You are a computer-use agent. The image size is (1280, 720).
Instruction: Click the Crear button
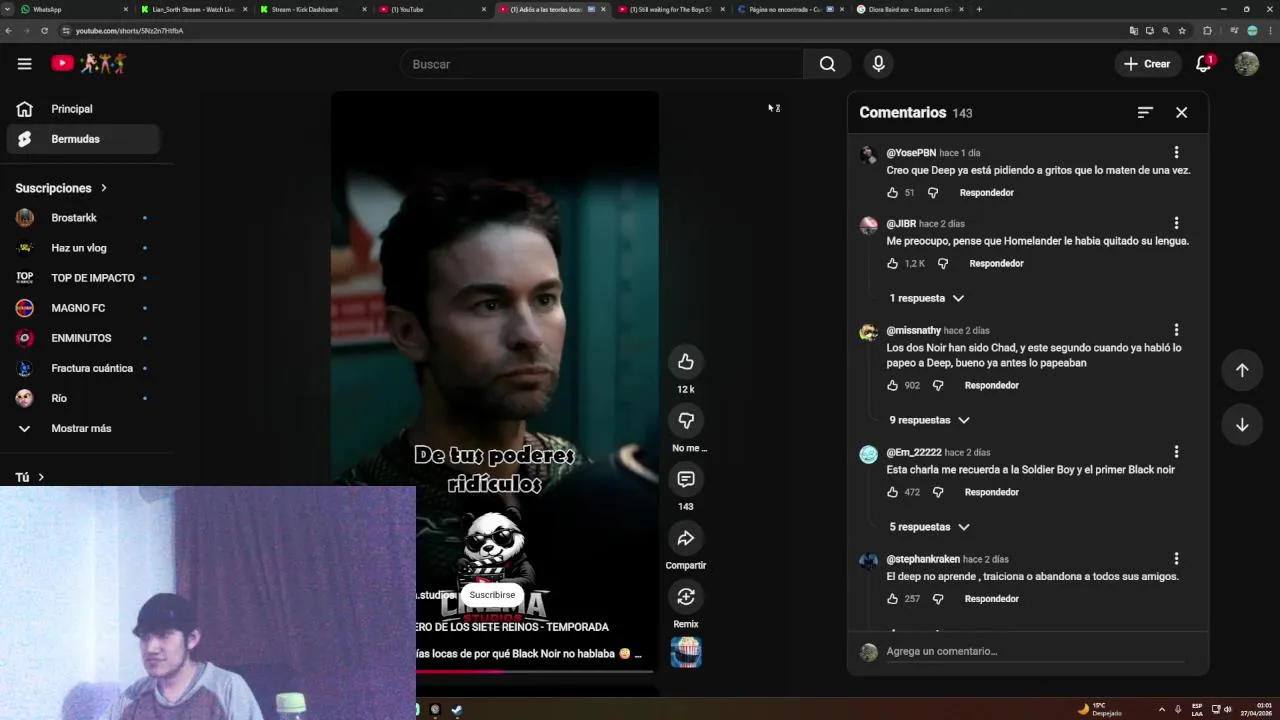click(x=1147, y=64)
